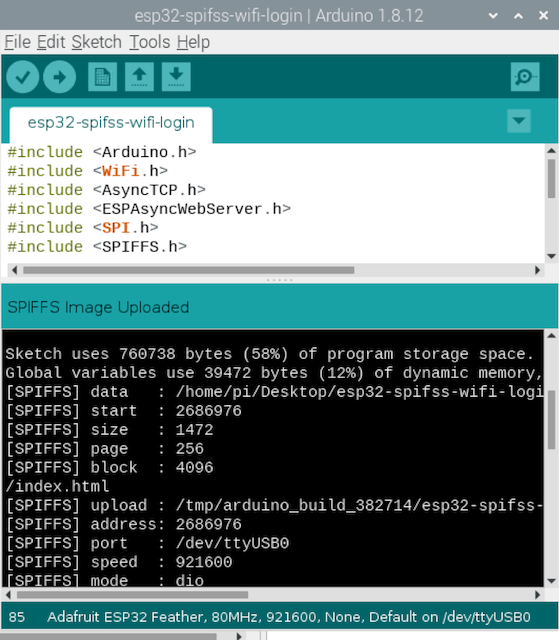Open the File menu
The width and height of the screenshot is (559, 640).
coord(18,42)
